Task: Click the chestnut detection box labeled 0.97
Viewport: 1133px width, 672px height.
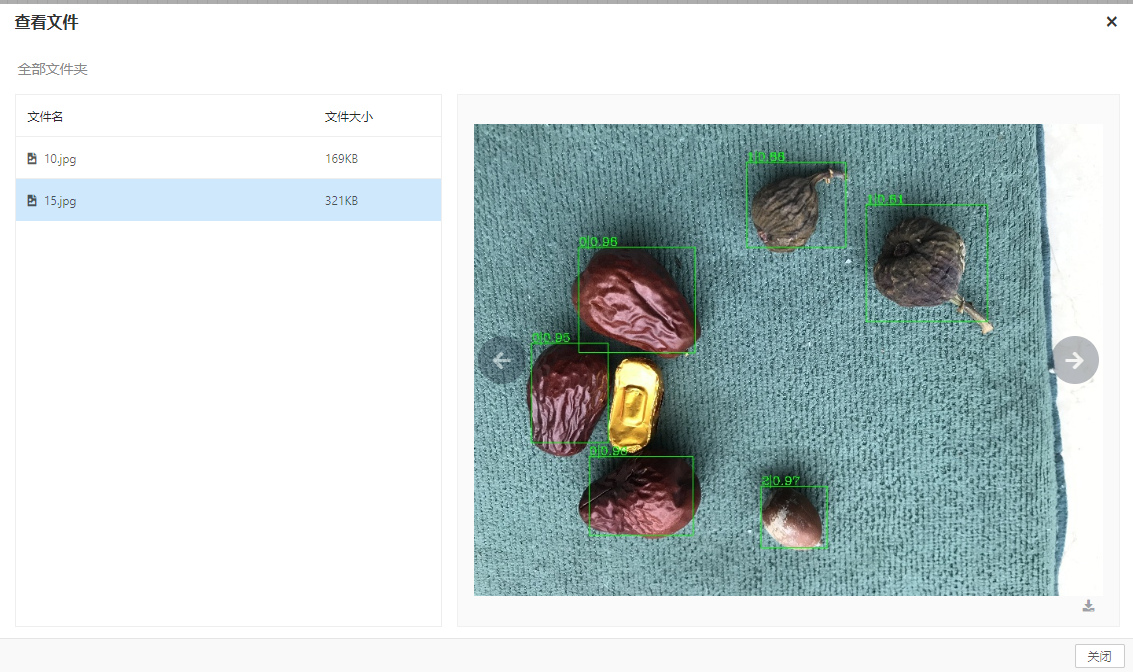Action: [794, 517]
